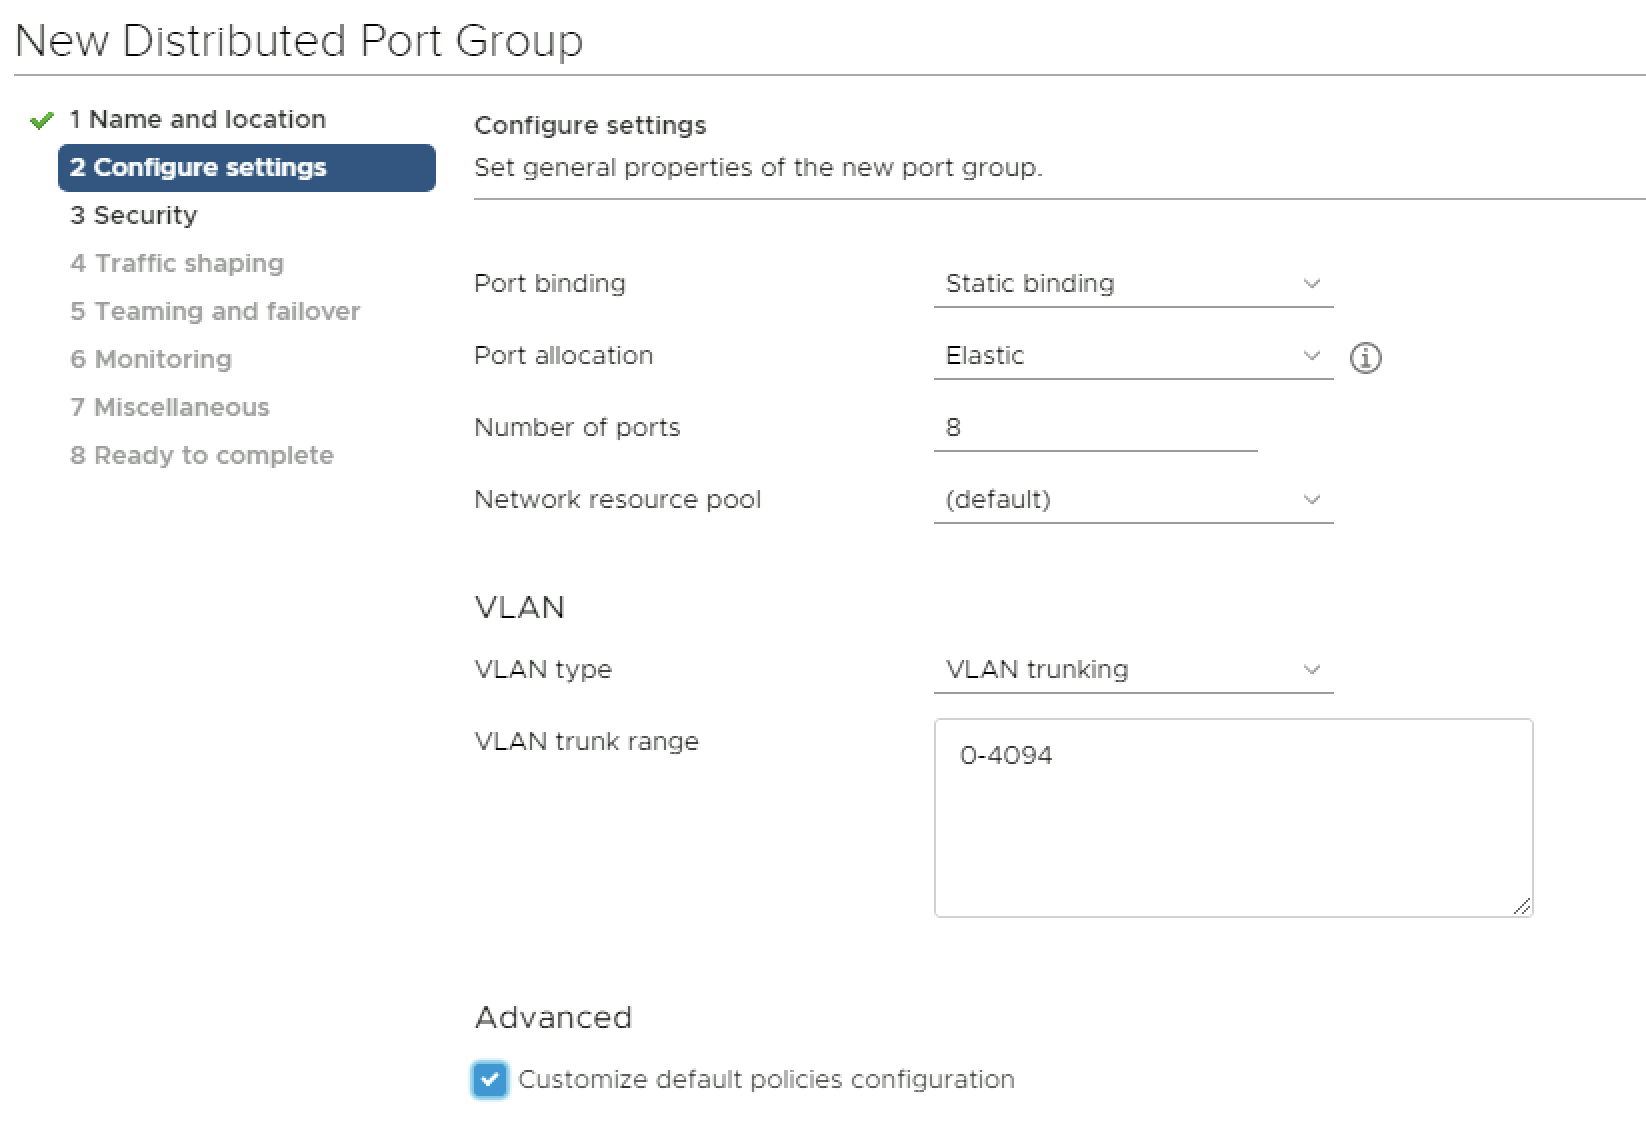1646x1148 pixels.
Task: Click the resize handle of VLAN trunk range box
Action: click(1521, 906)
